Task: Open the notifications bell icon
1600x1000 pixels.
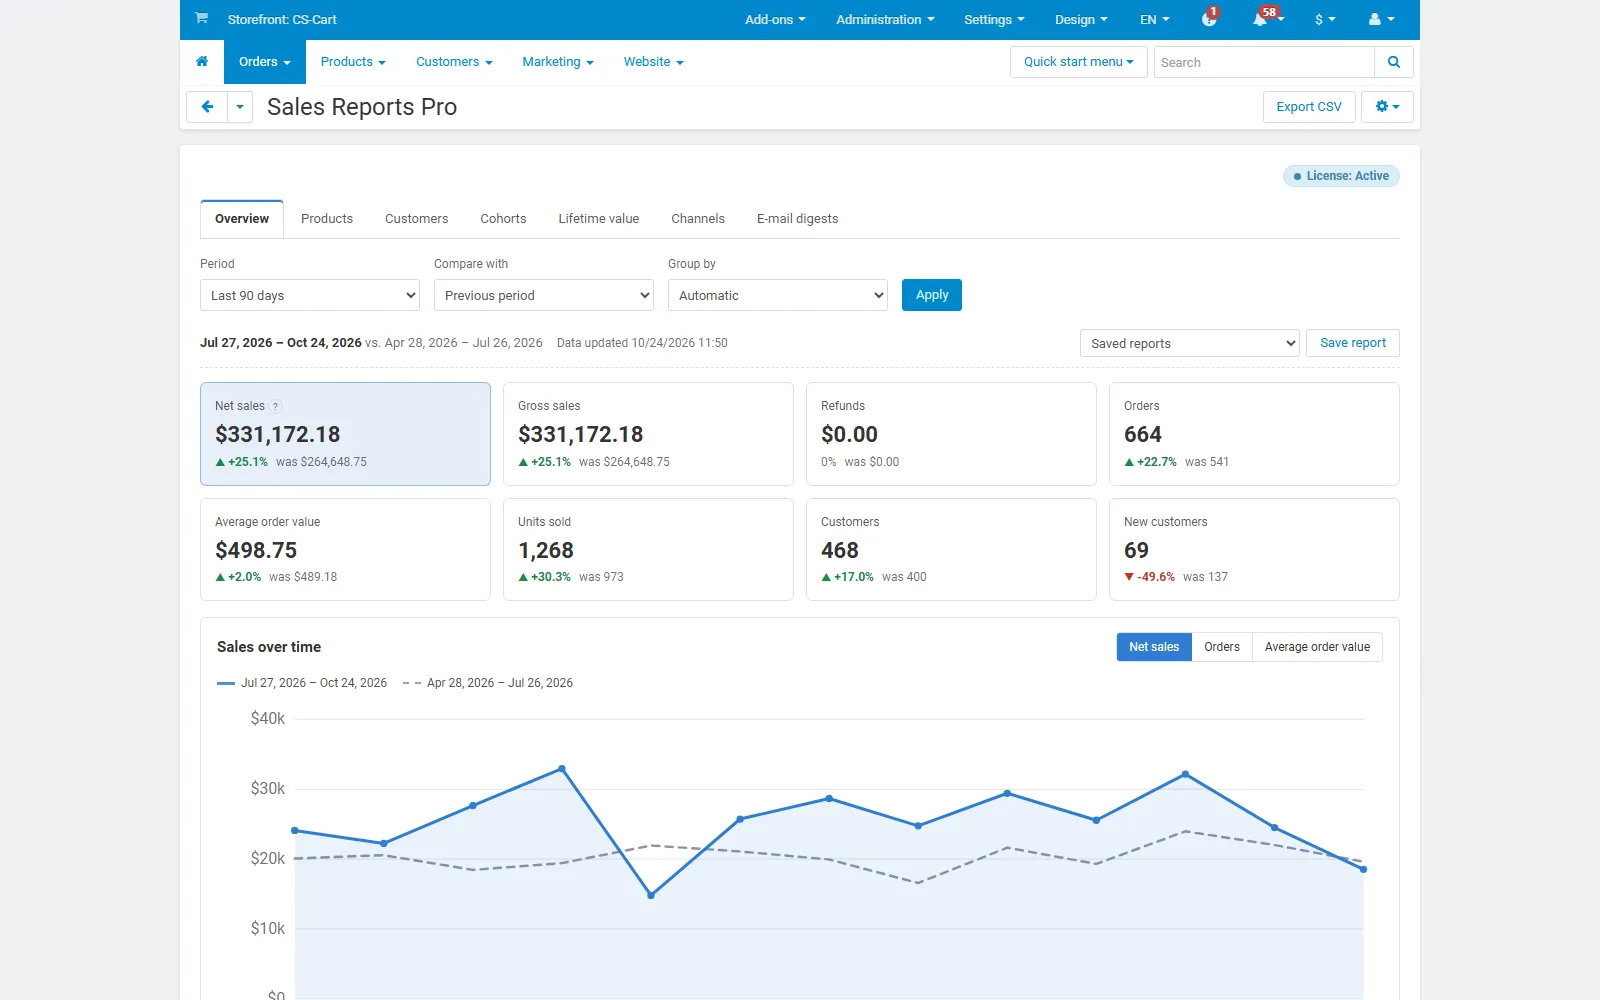Action: [1266, 19]
